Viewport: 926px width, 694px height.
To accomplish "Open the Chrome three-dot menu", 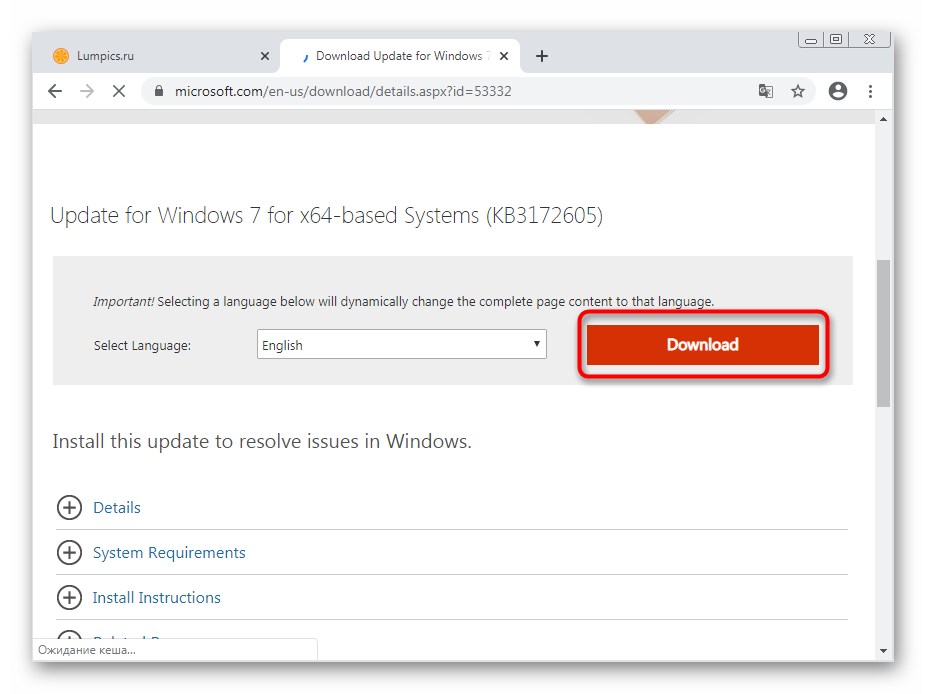I will 870,91.
